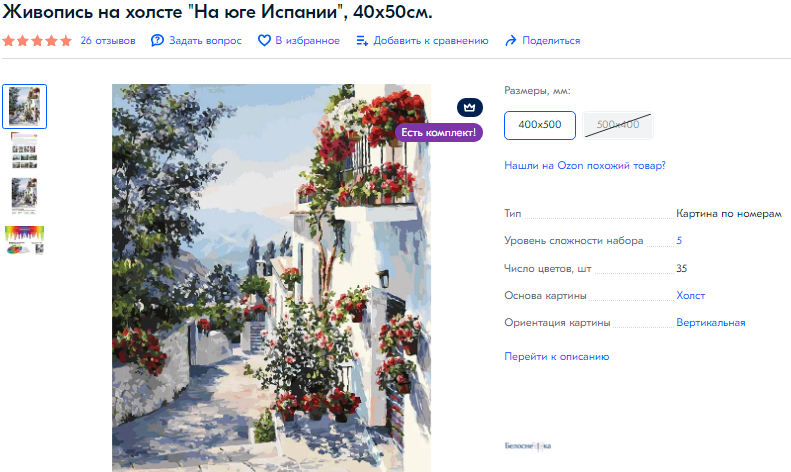The height and width of the screenshot is (472, 791).
Task: Click the Картина по номерам type value
Action: pos(728,214)
